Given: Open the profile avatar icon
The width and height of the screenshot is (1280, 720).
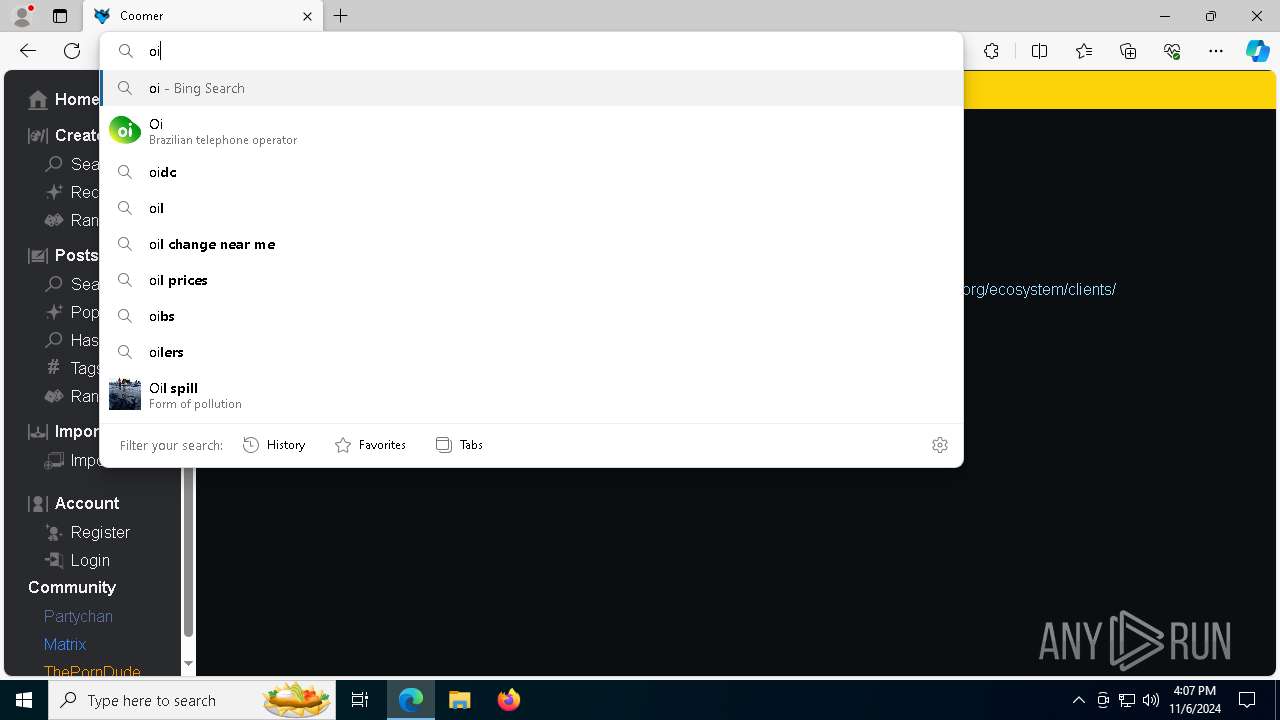Looking at the screenshot, I should tap(21, 16).
